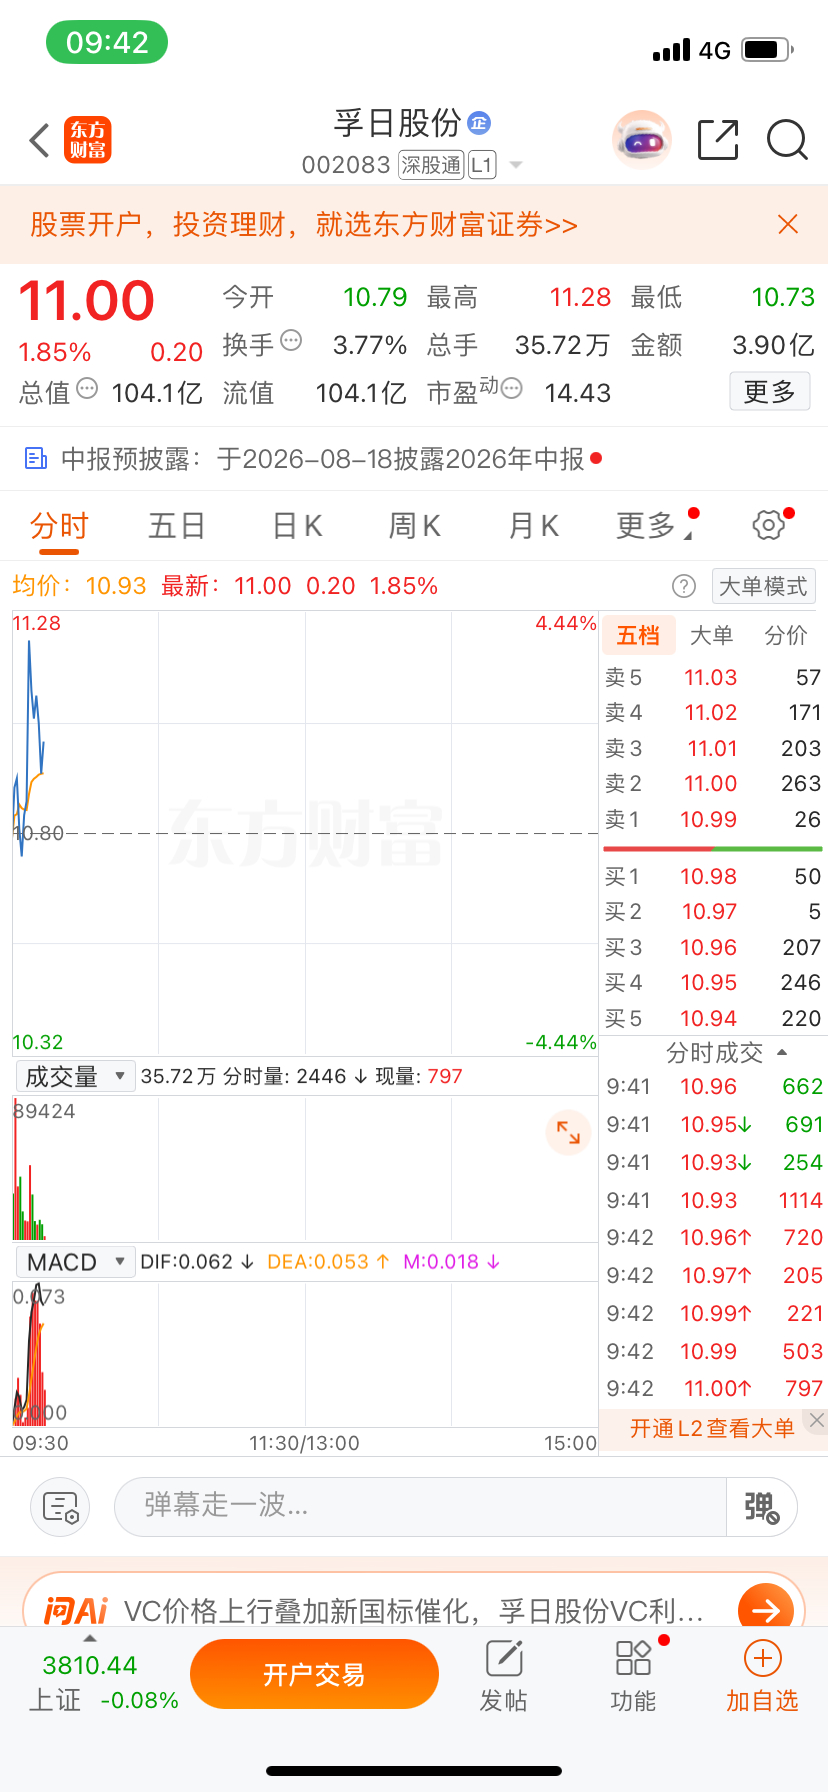Tap the 买3 10.96 order row
Image resolution: width=828 pixels, height=1792 pixels.
(x=713, y=947)
